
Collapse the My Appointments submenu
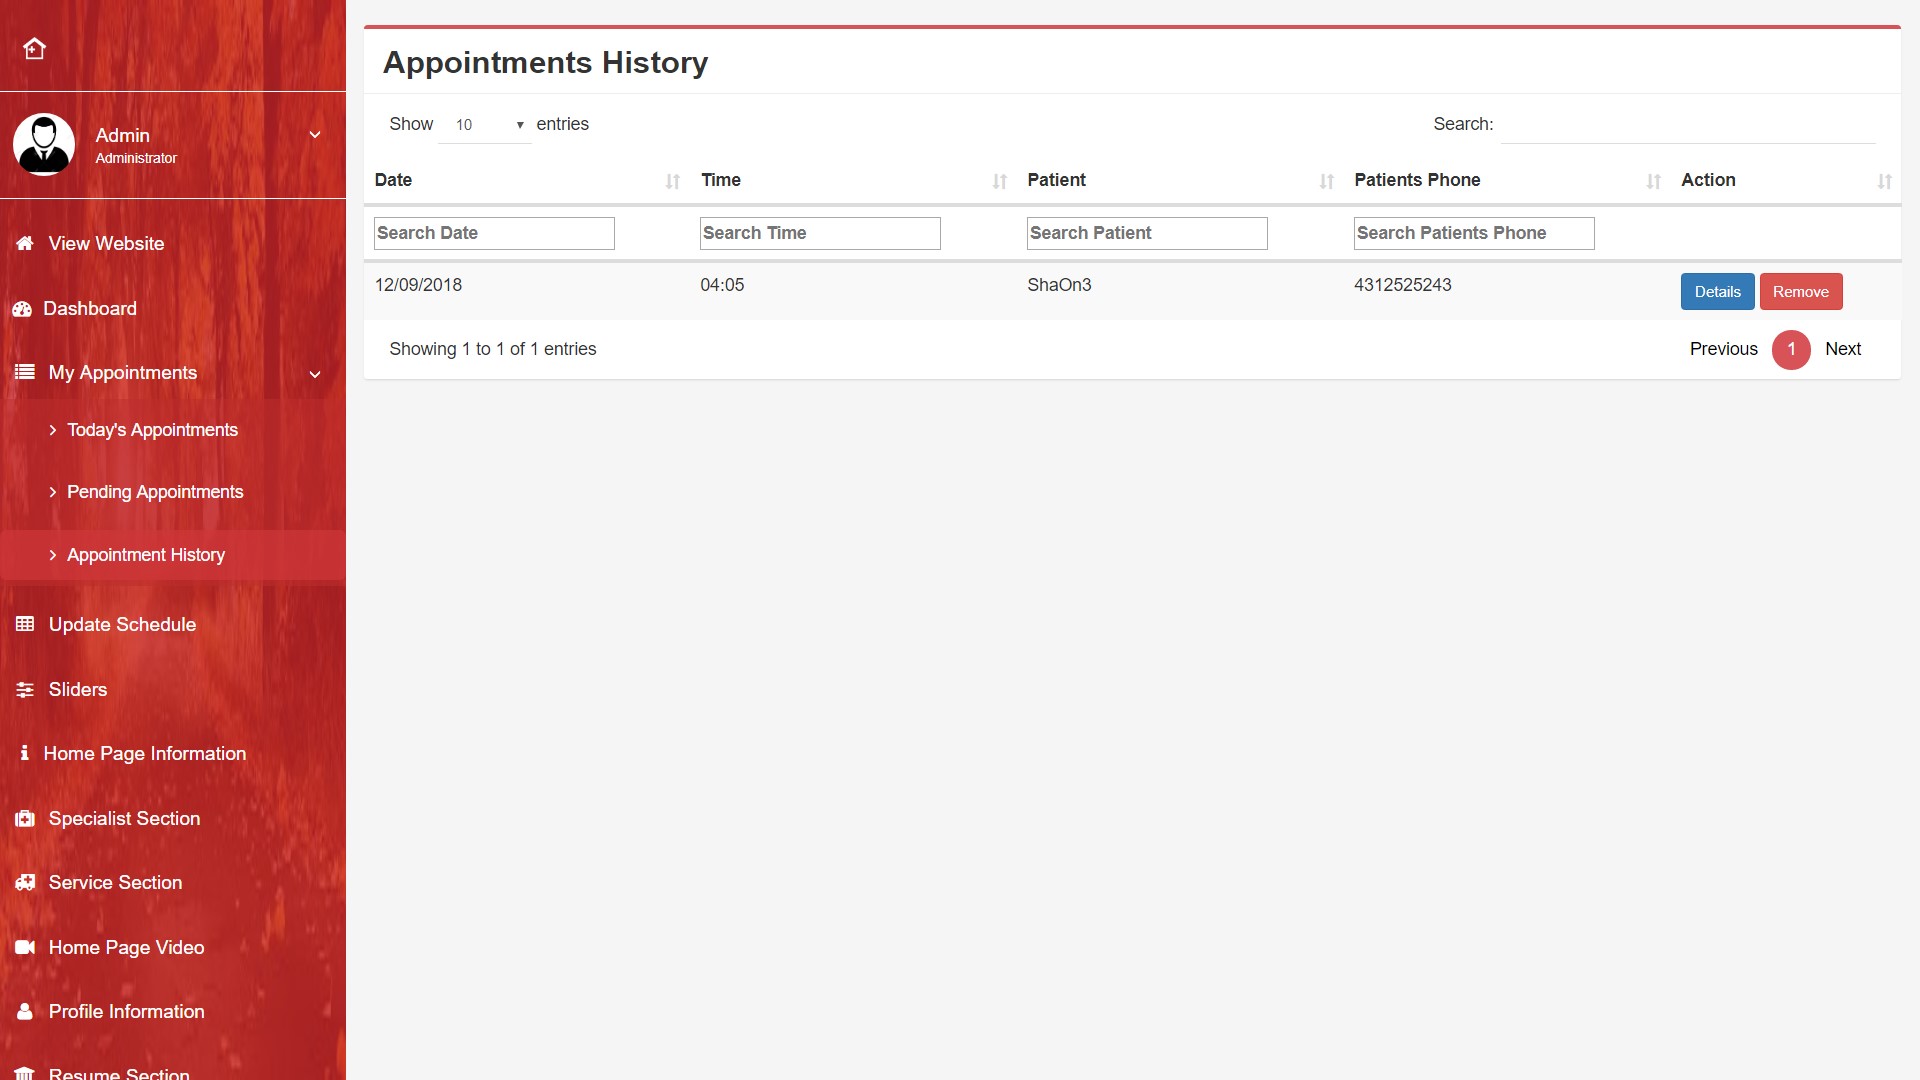pyautogui.click(x=315, y=374)
